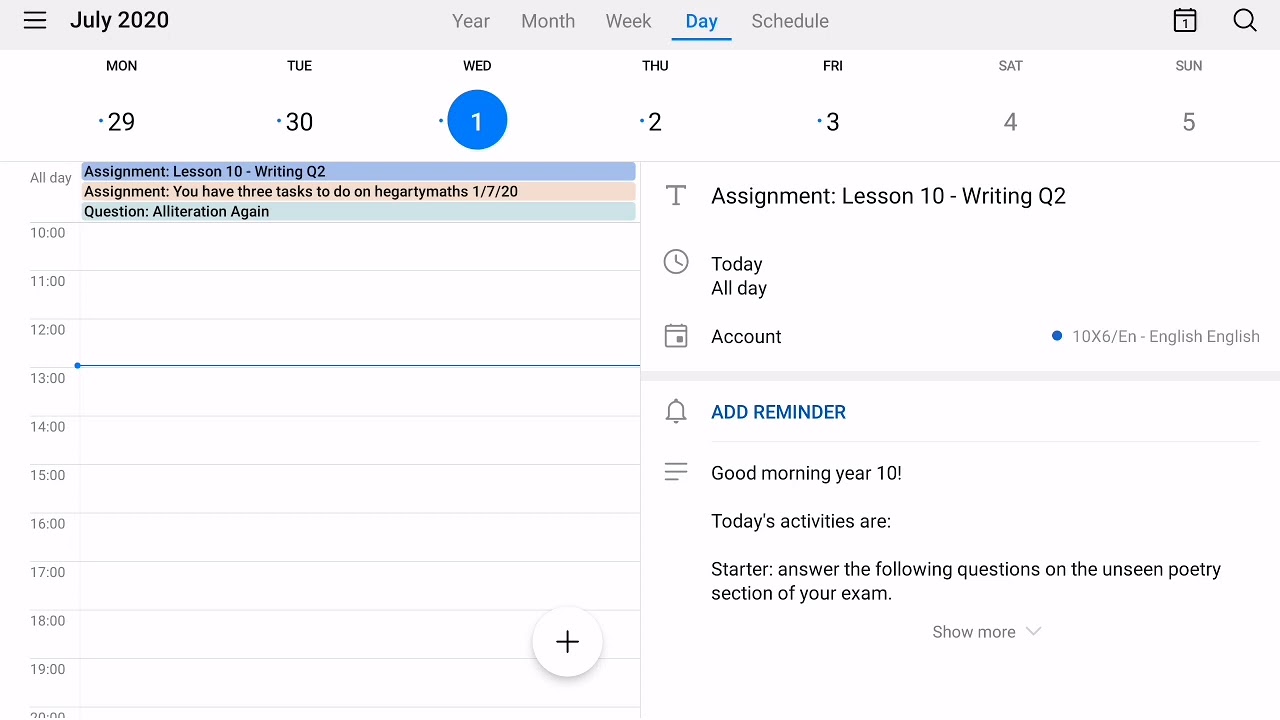This screenshot has width=1280, height=720.
Task: Click the clock icon beside Today
Action: tap(676, 263)
